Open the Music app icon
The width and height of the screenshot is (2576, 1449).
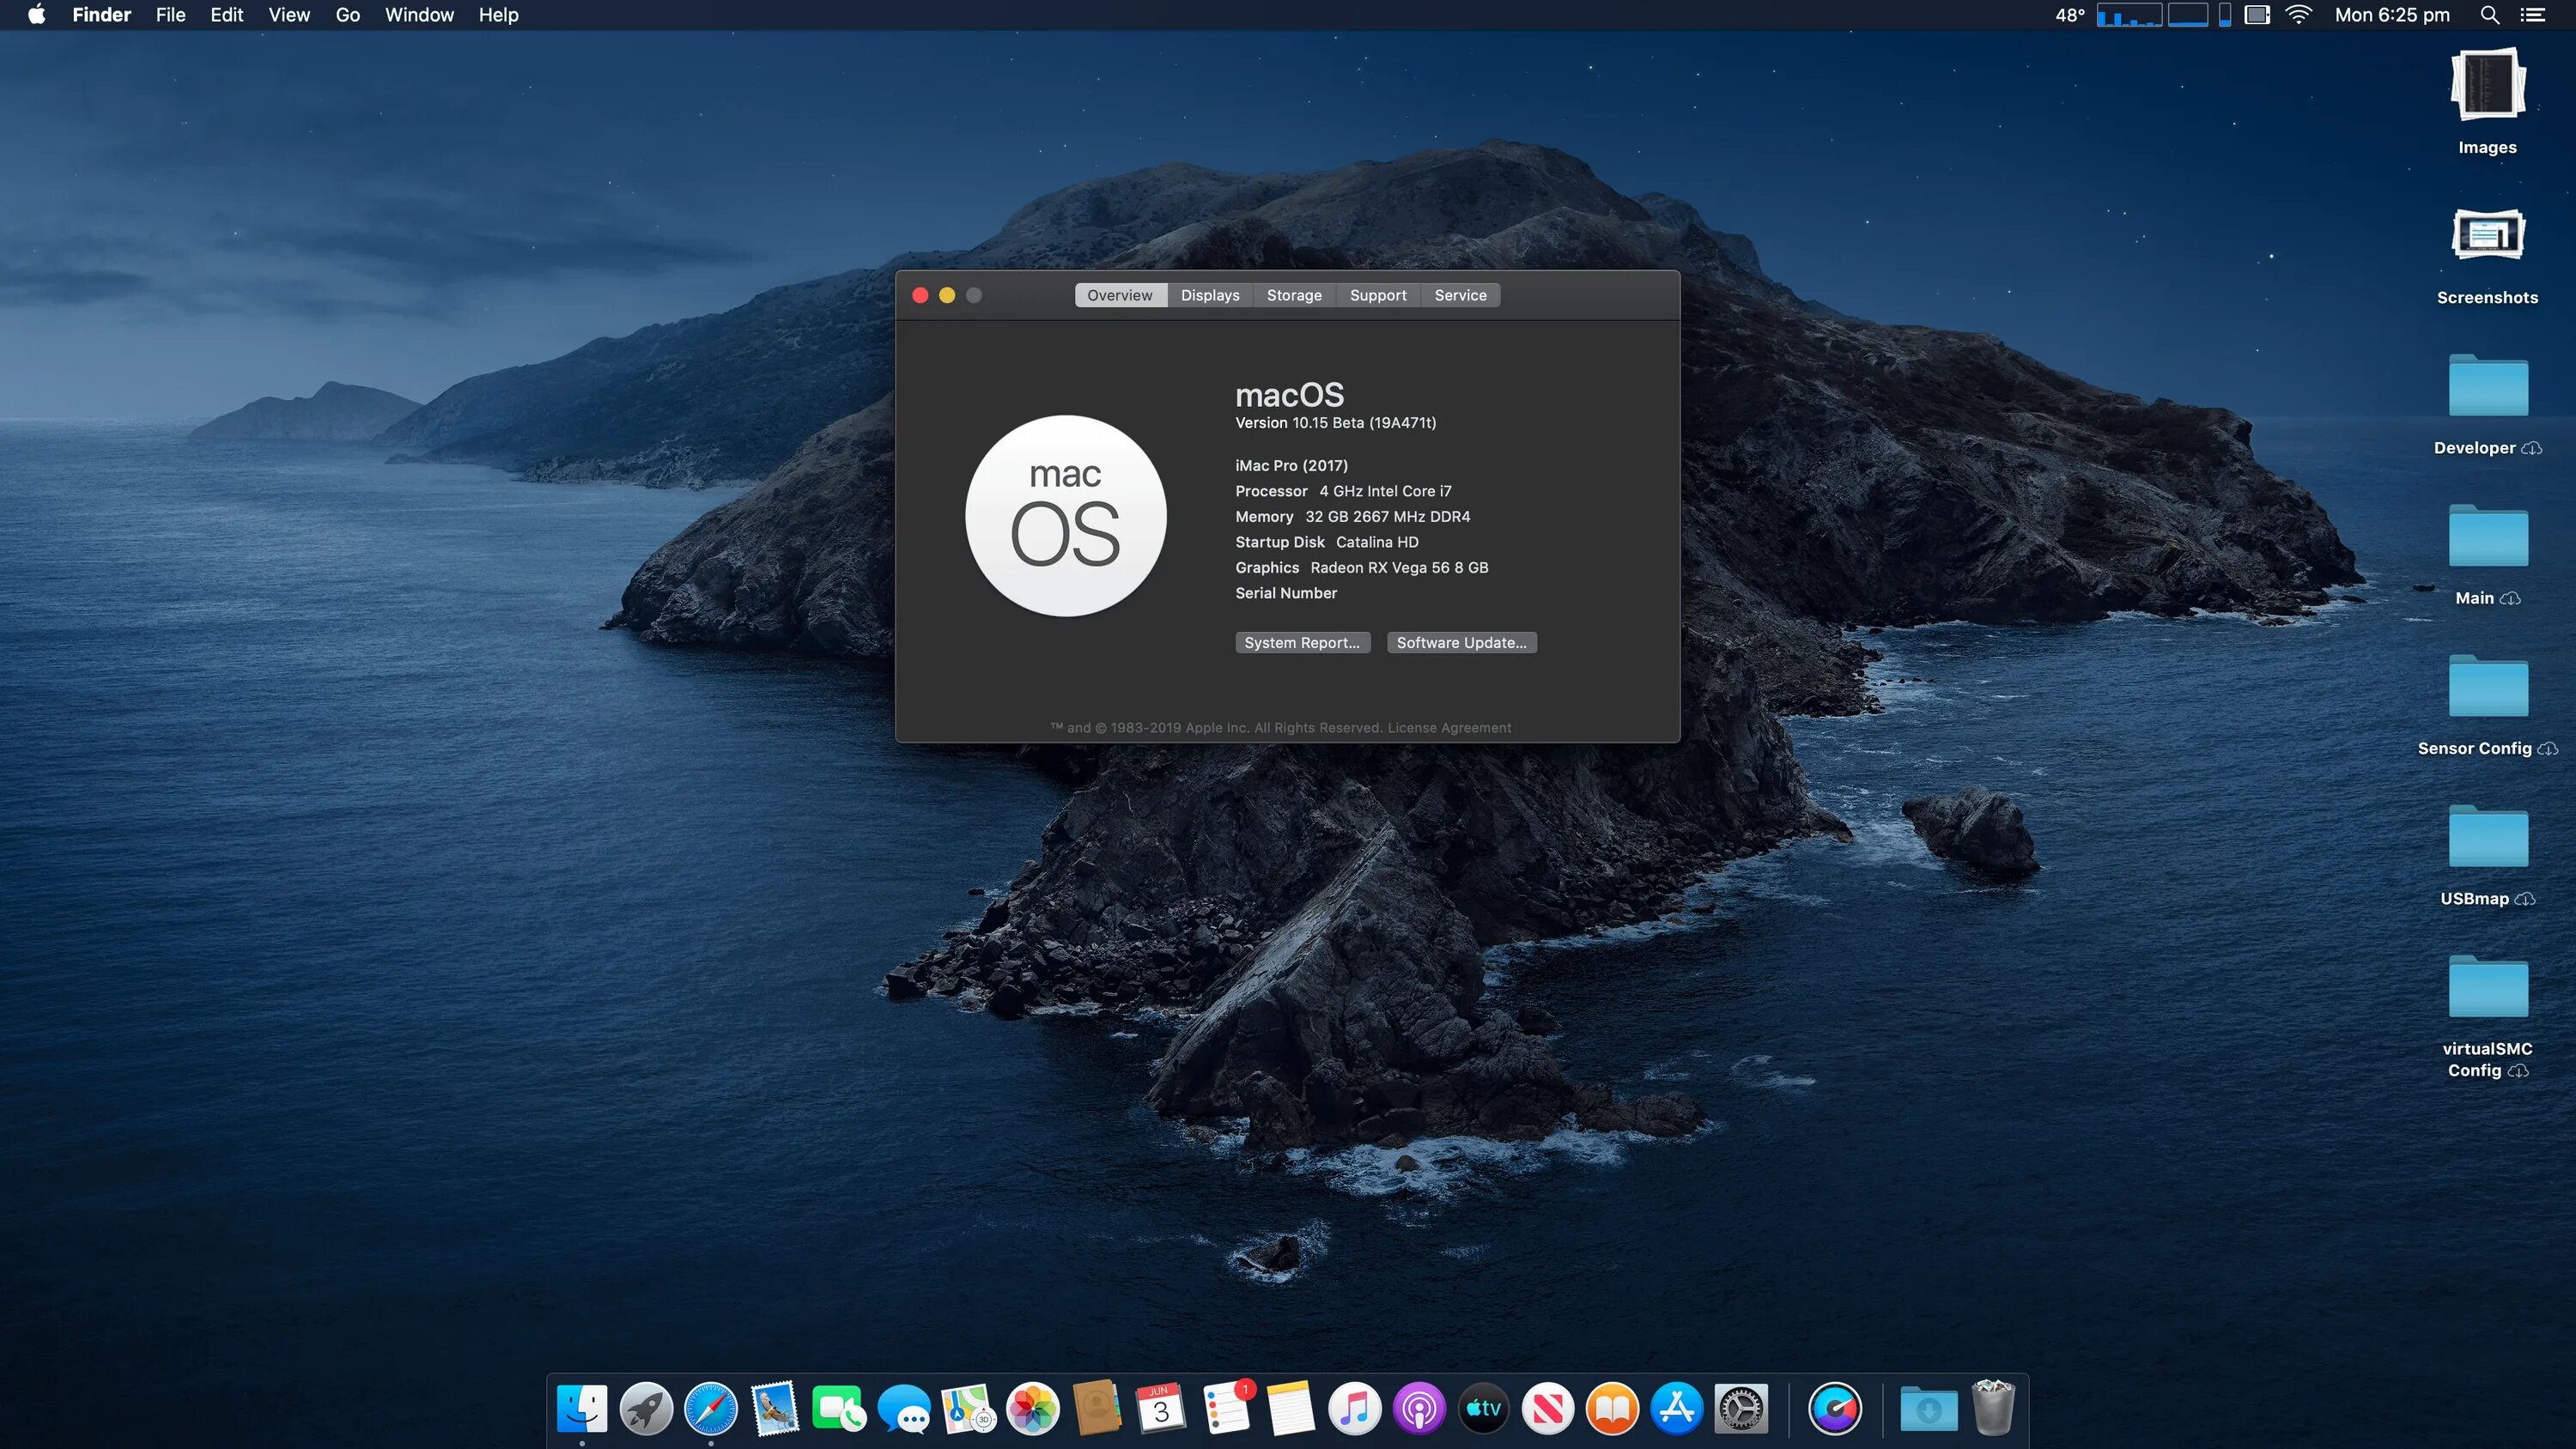point(1354,1408)
